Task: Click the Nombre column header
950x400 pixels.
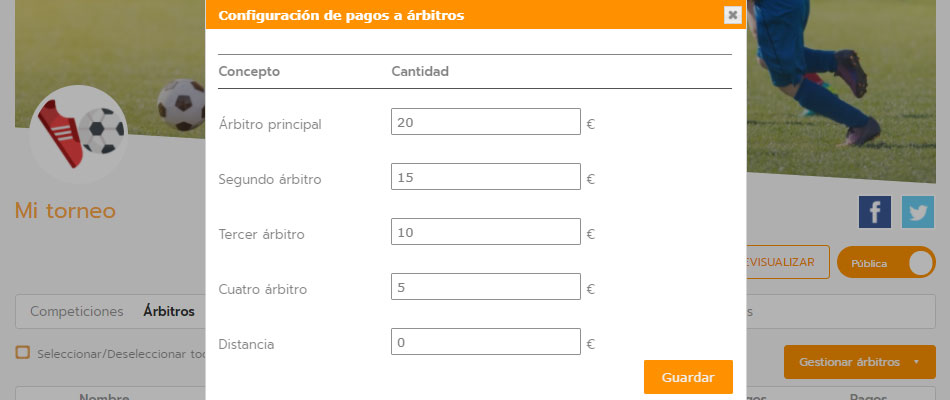Action: [105, 396]
